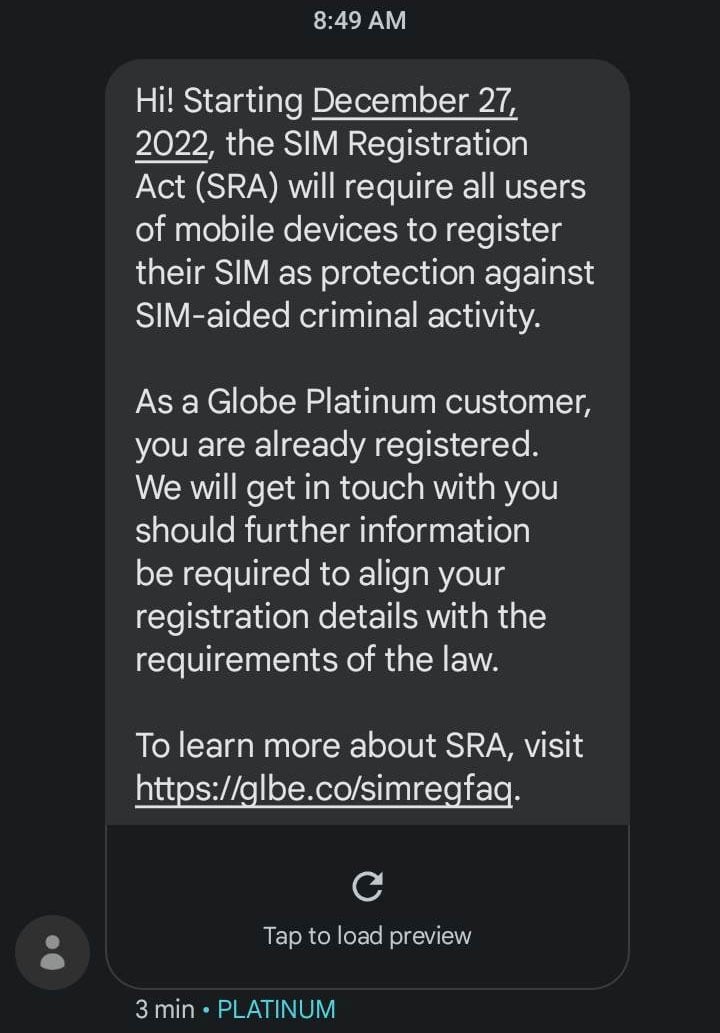Viewport: 720px width, 1033px height.
Task: Tap the '3 min' message timestamp
Action: coord(165,1009)
